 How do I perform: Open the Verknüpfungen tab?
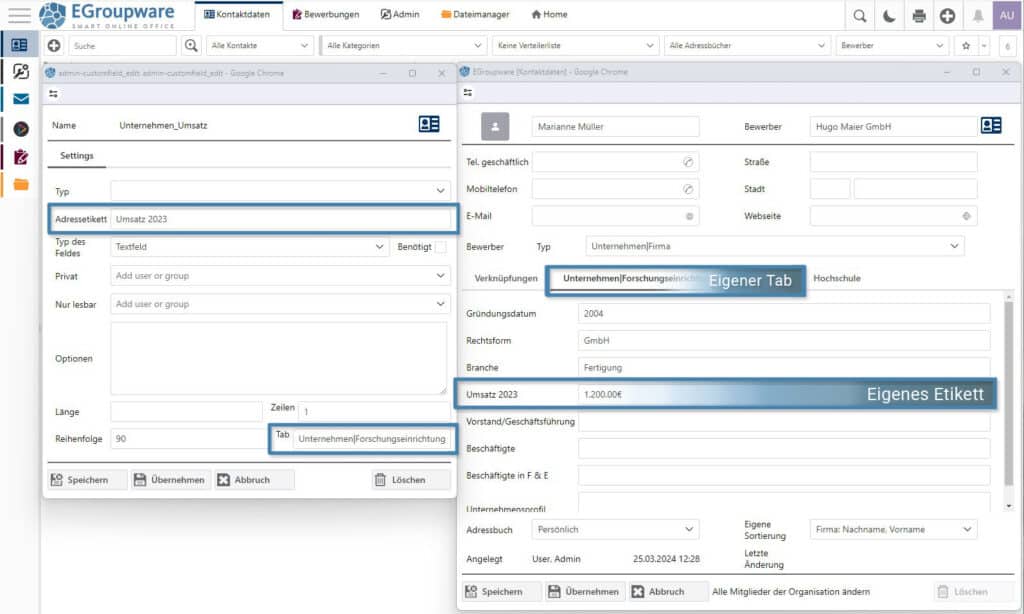click(506, 278)
